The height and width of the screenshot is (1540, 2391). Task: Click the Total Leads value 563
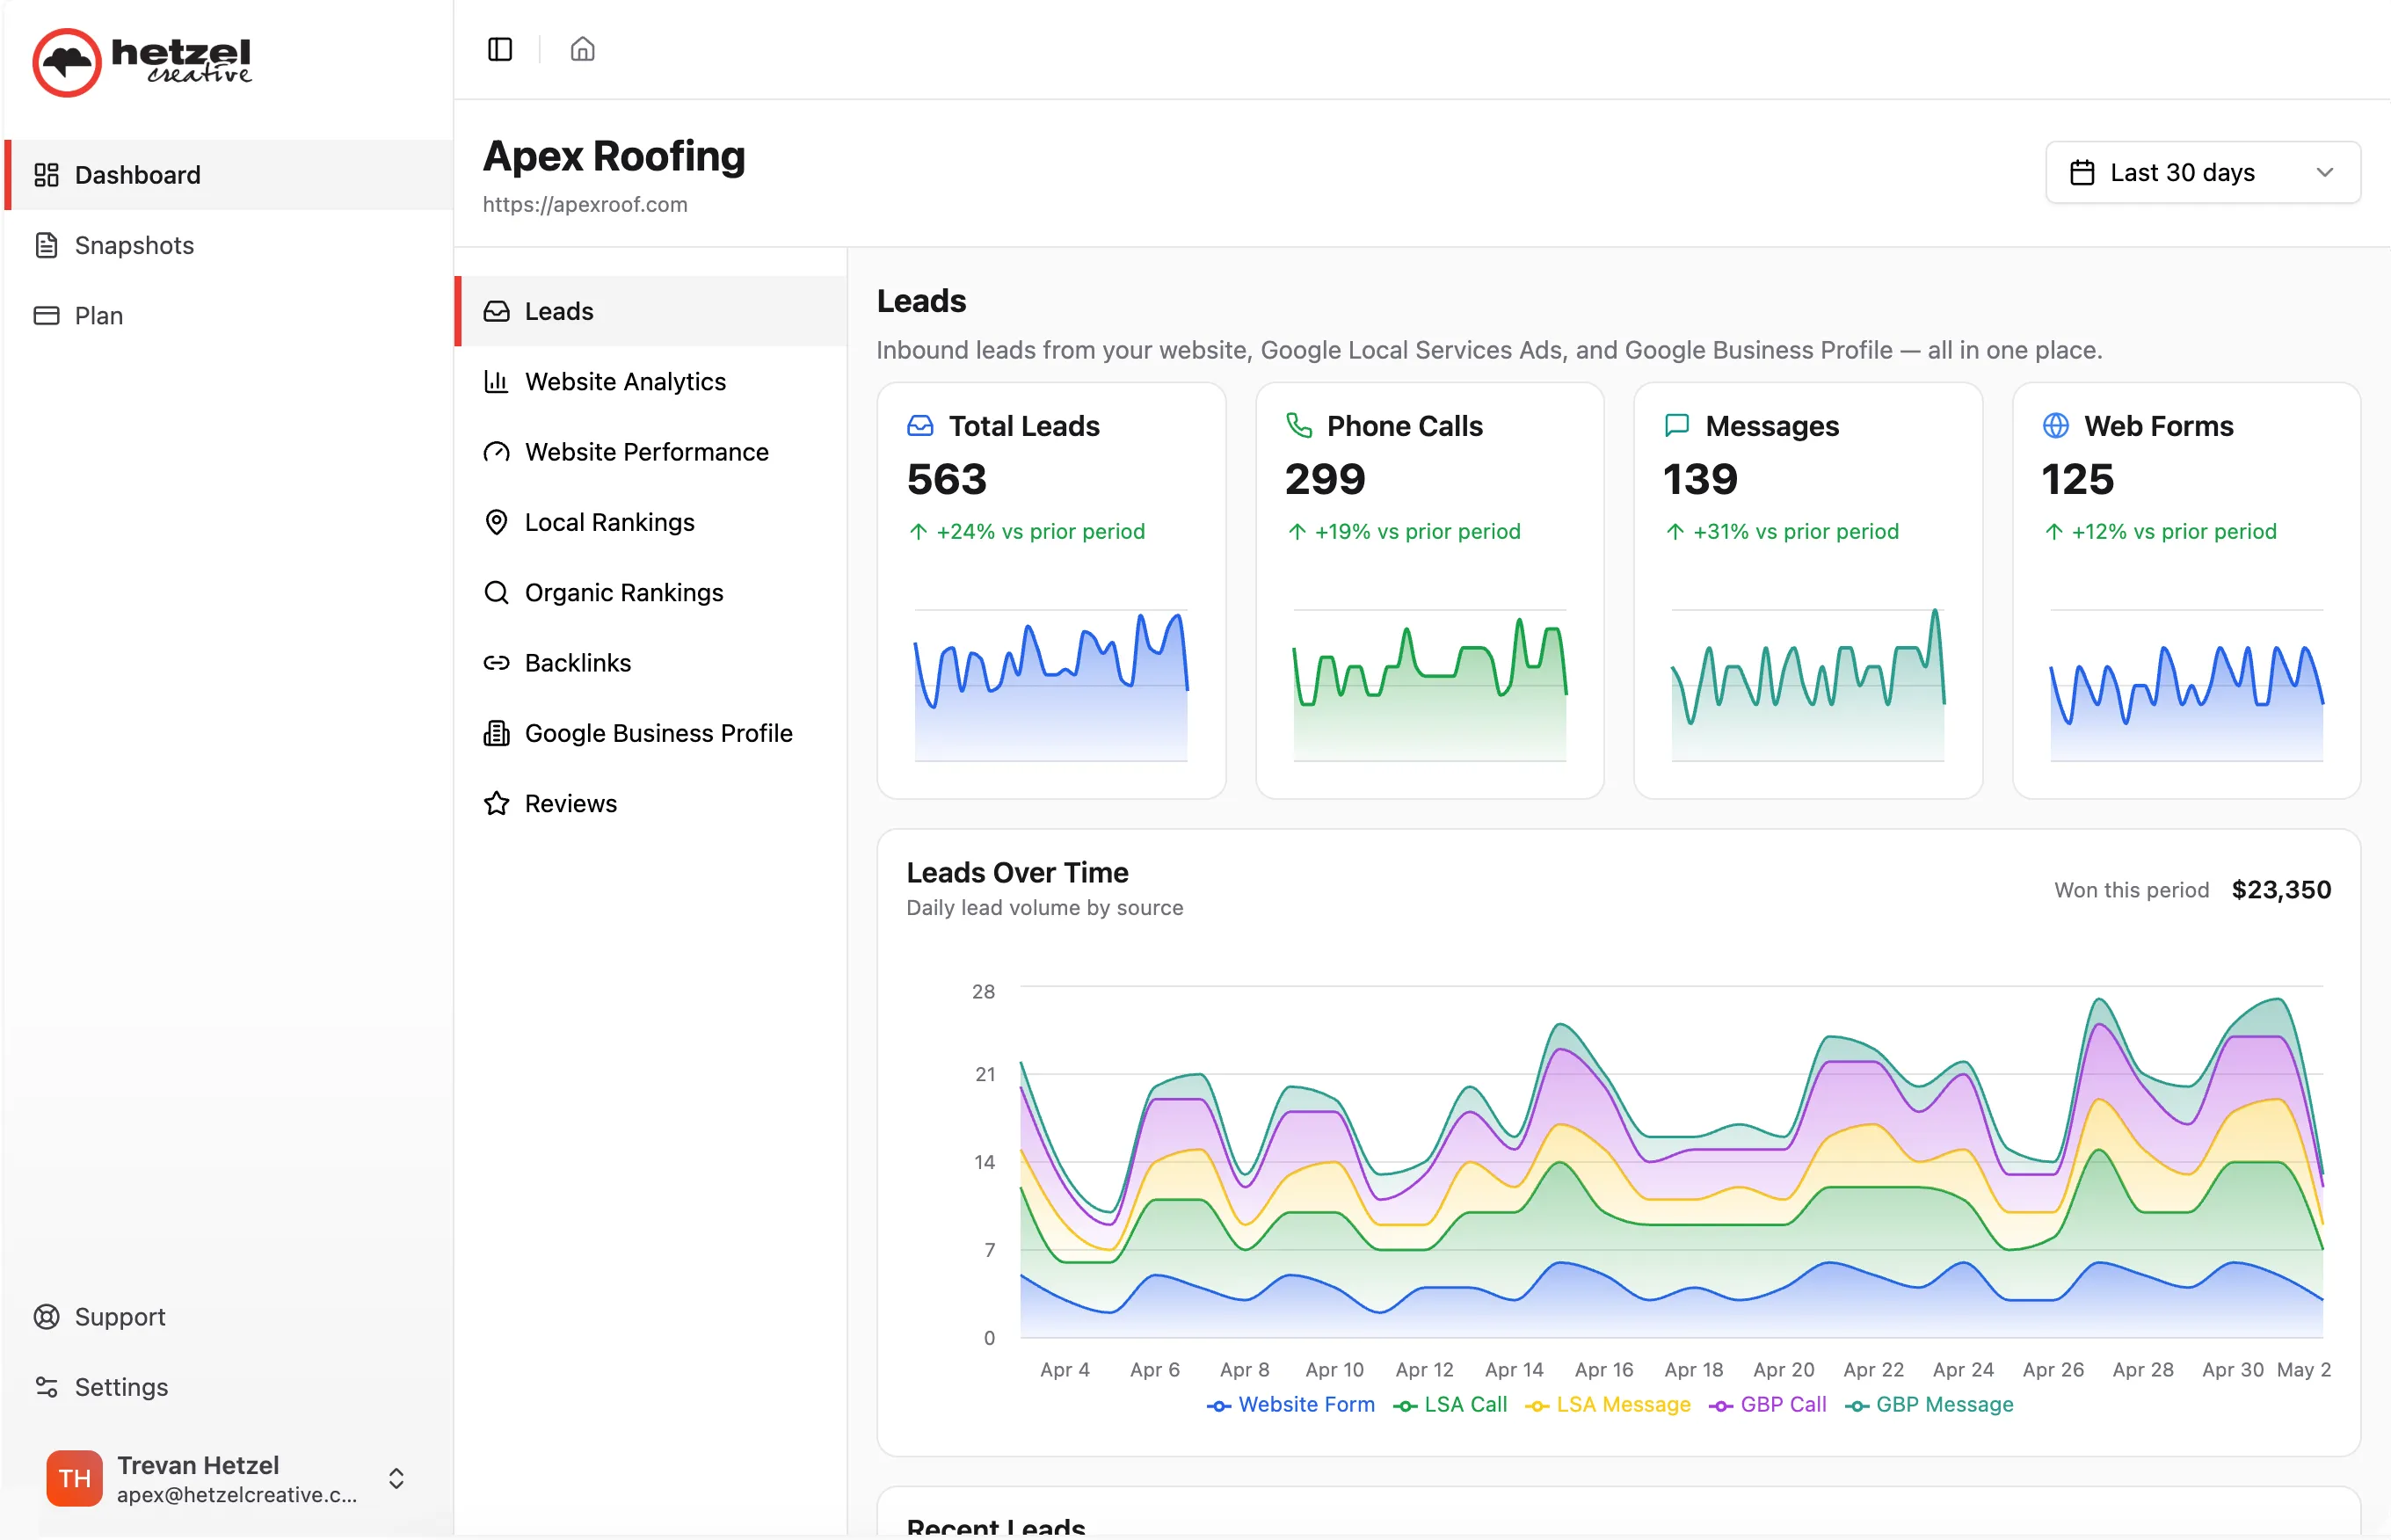click(946, 479)
